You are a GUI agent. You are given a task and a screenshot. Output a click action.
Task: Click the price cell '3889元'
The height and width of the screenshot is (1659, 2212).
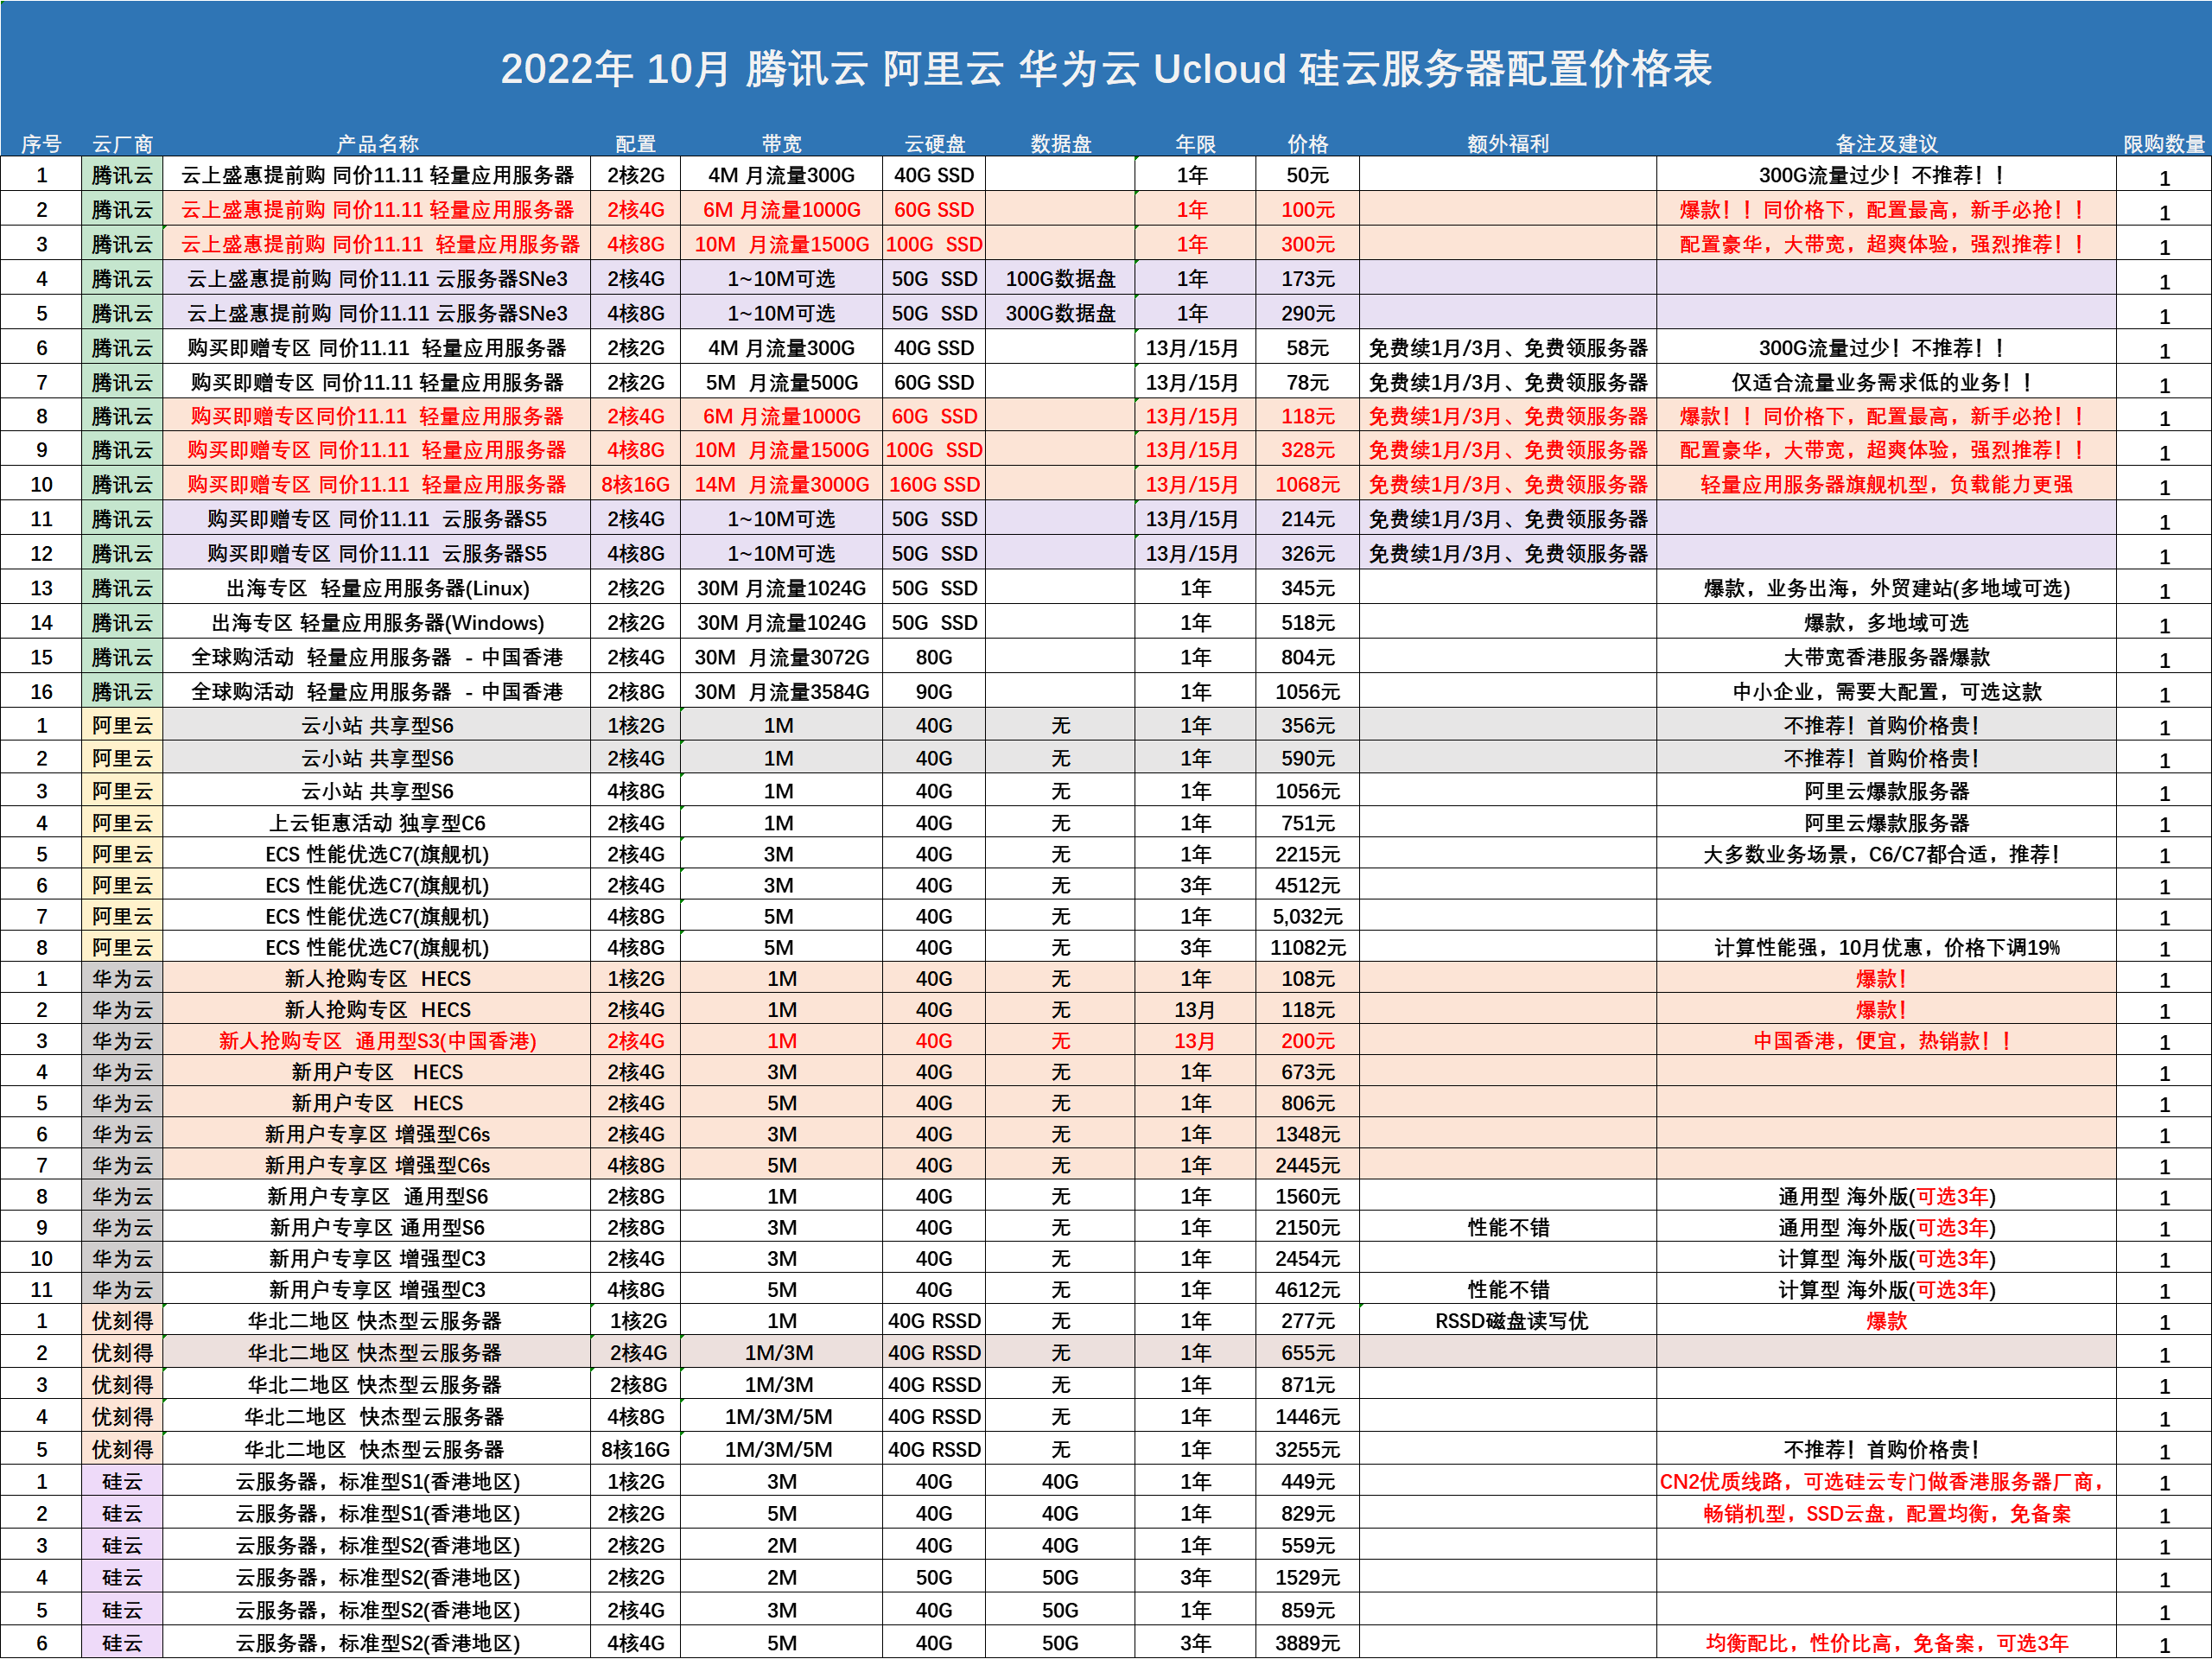tap(1307, 1643)
